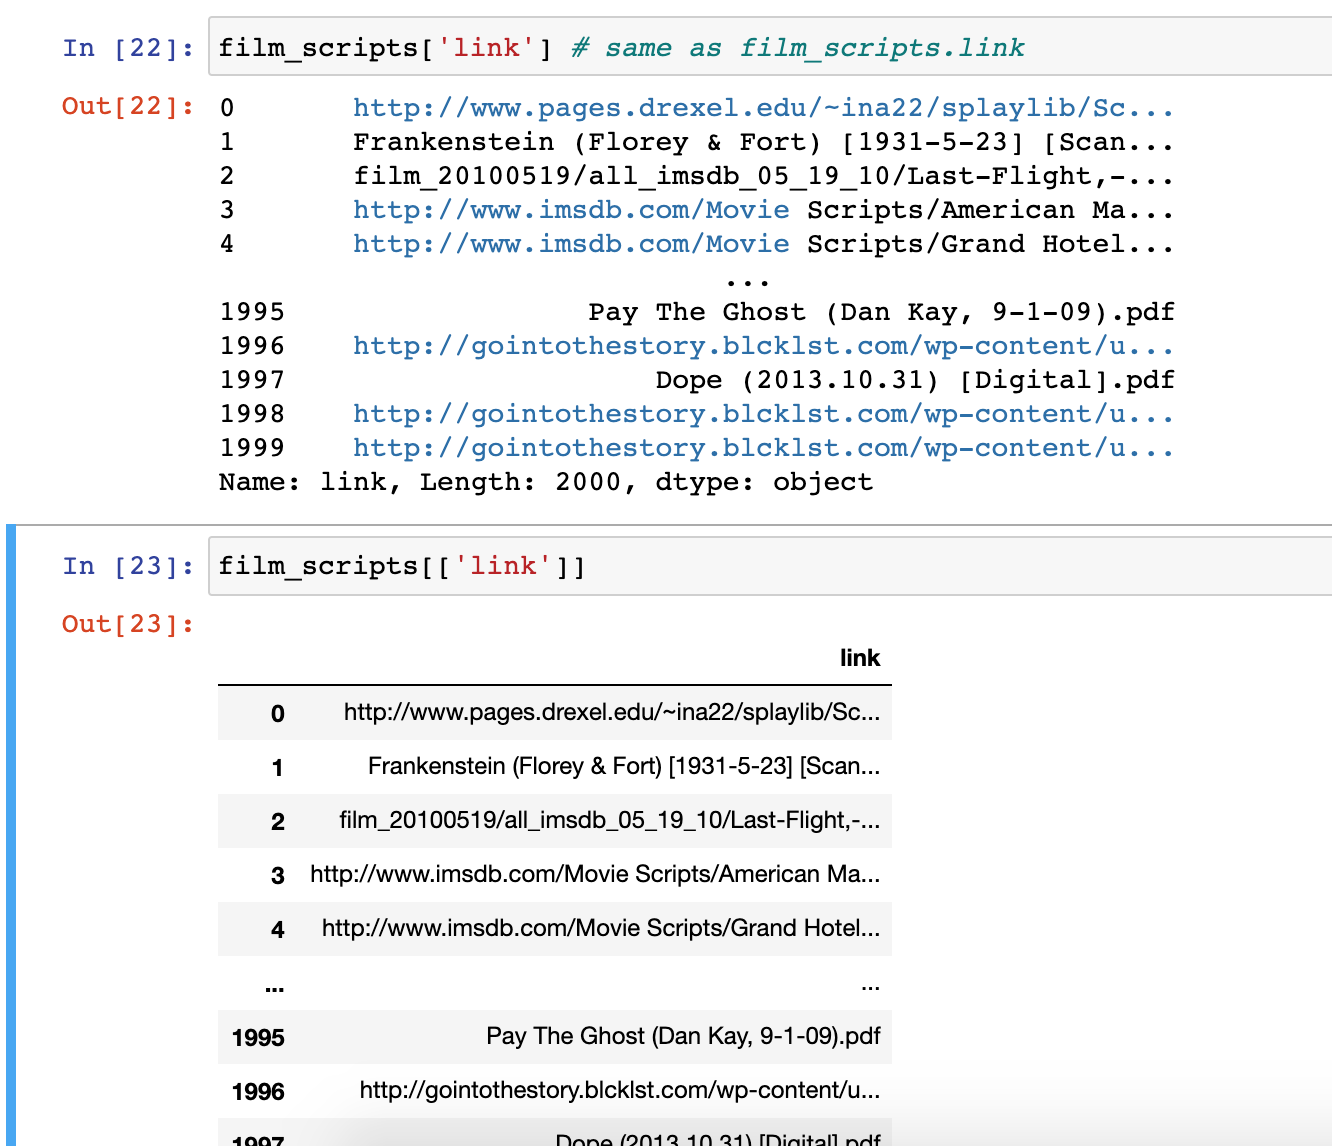Click the blue selected-cell bar beside In [23]
This screenshot has width=1332, height=1146.
point(11,835)
